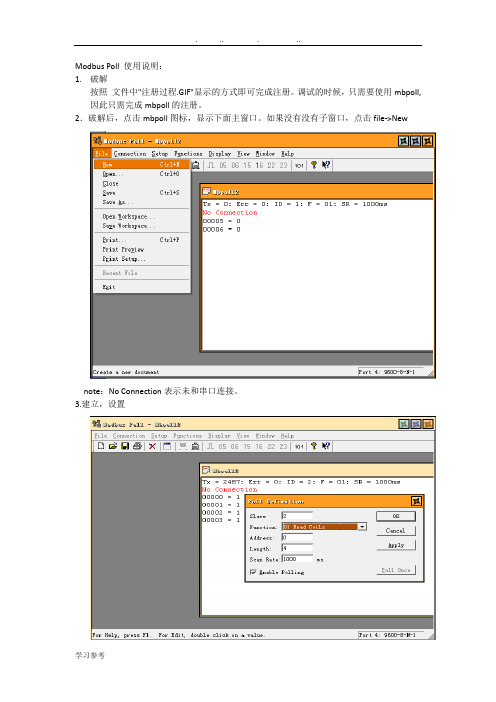Click Print icon in lower window toolbar
Image resolution: width=496 pixels, height=702 pixels.
point(137,446)
